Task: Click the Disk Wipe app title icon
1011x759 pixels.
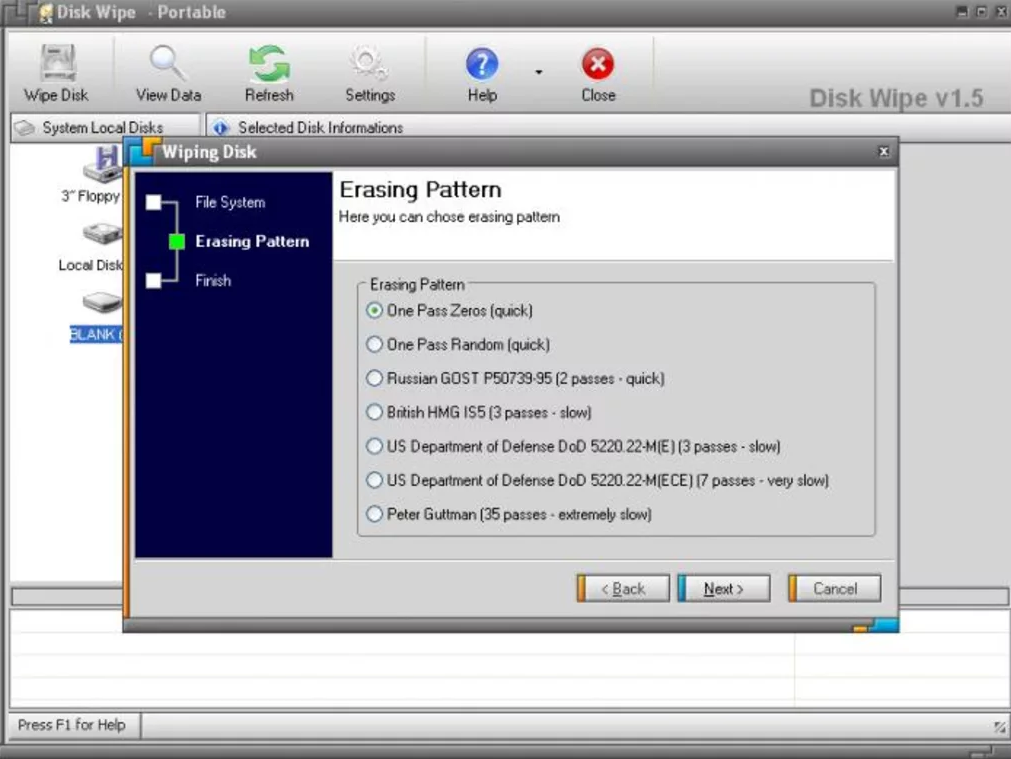Action: 45,13
